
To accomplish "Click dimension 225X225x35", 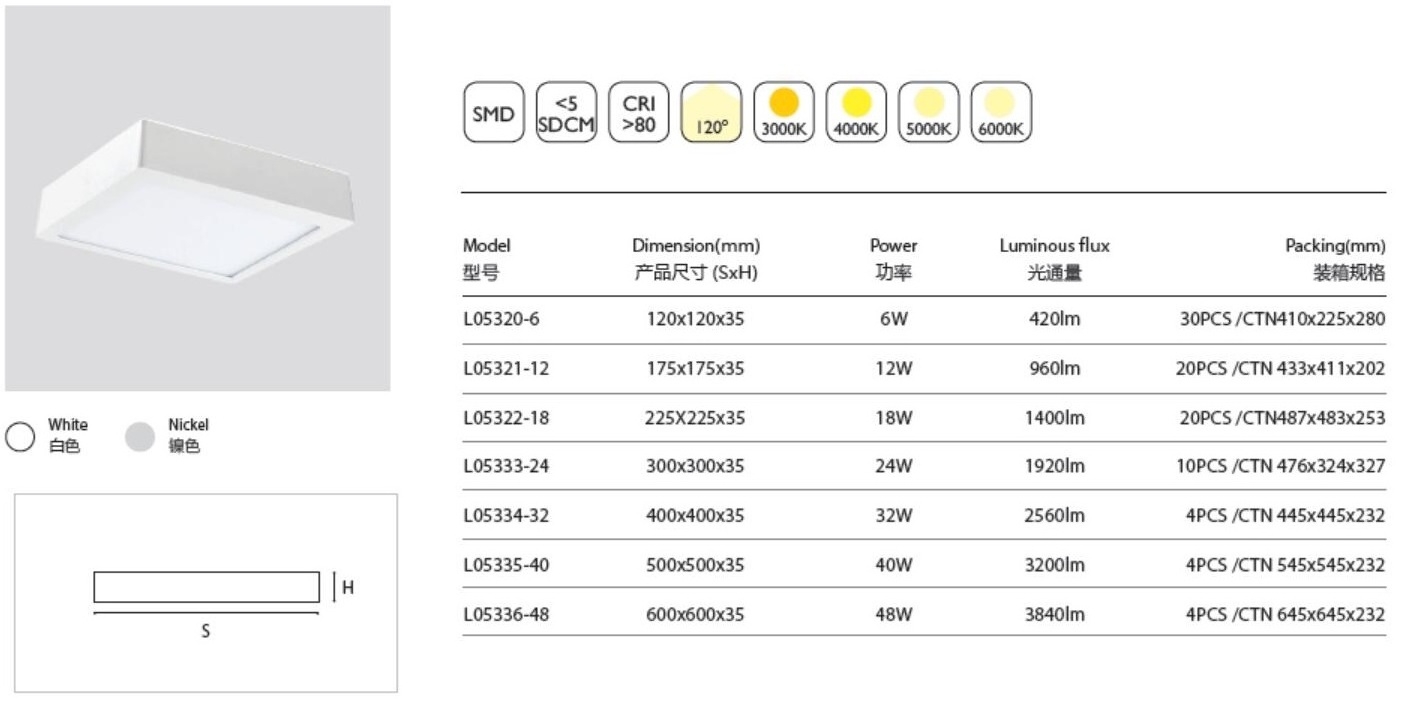I will pyautogui.click(x=695, y=418).
